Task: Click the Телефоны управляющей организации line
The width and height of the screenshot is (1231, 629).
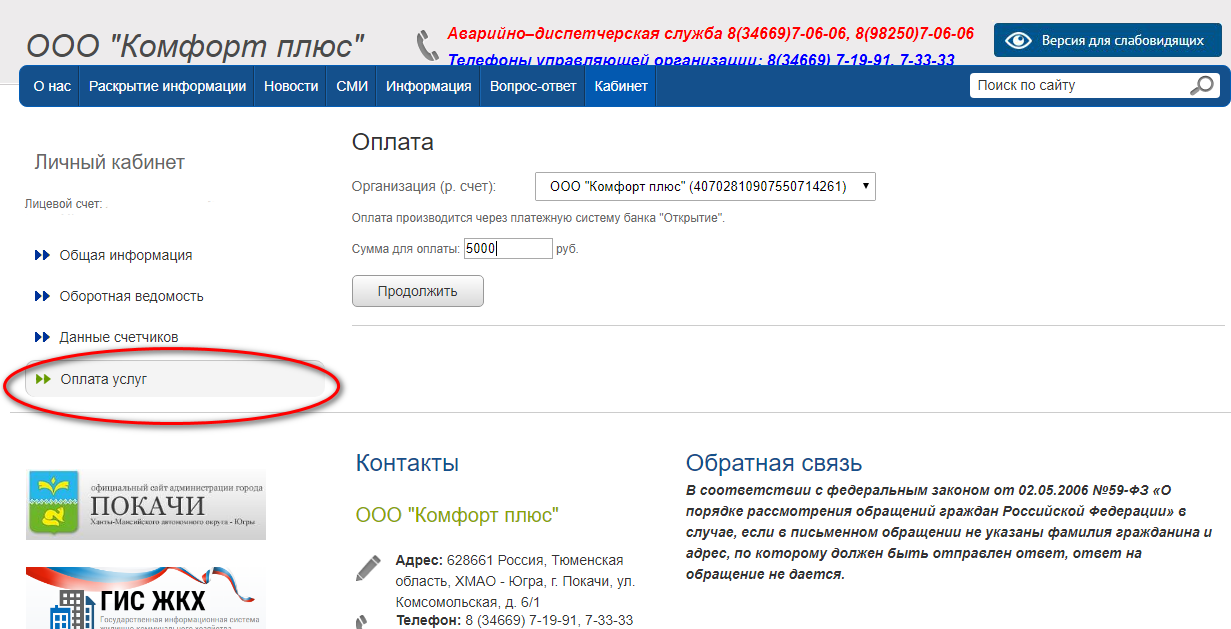Action: pyautogui.click(x=701, y=60)
